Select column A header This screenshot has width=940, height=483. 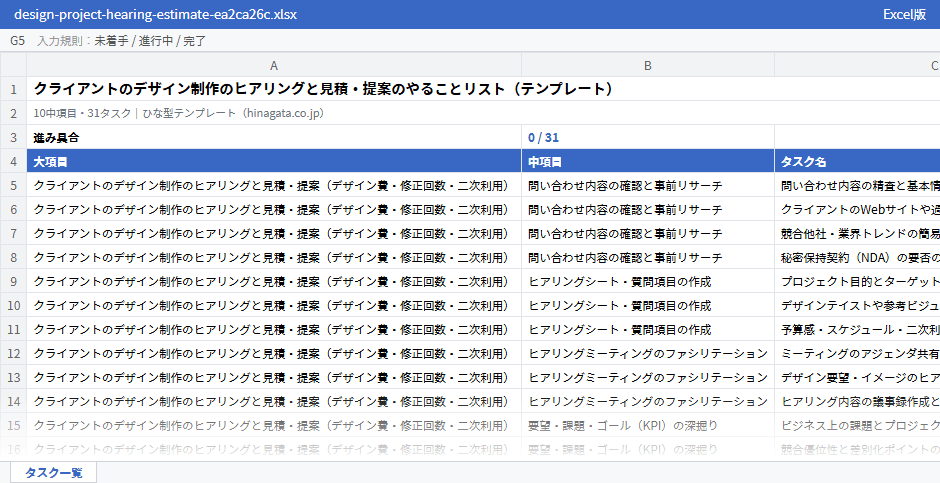pyautogui.click(x=274, y=65)
